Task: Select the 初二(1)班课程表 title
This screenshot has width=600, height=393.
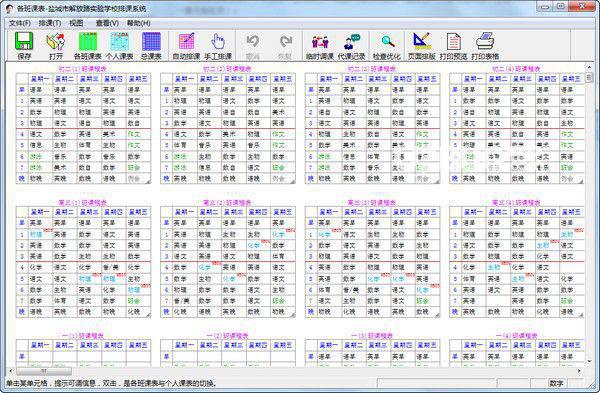Action: tap(82, 69)
